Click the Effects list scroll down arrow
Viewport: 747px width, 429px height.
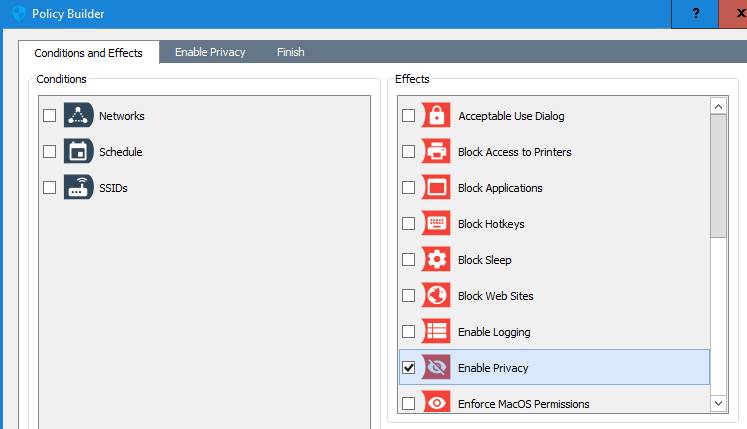pos(718,403)
